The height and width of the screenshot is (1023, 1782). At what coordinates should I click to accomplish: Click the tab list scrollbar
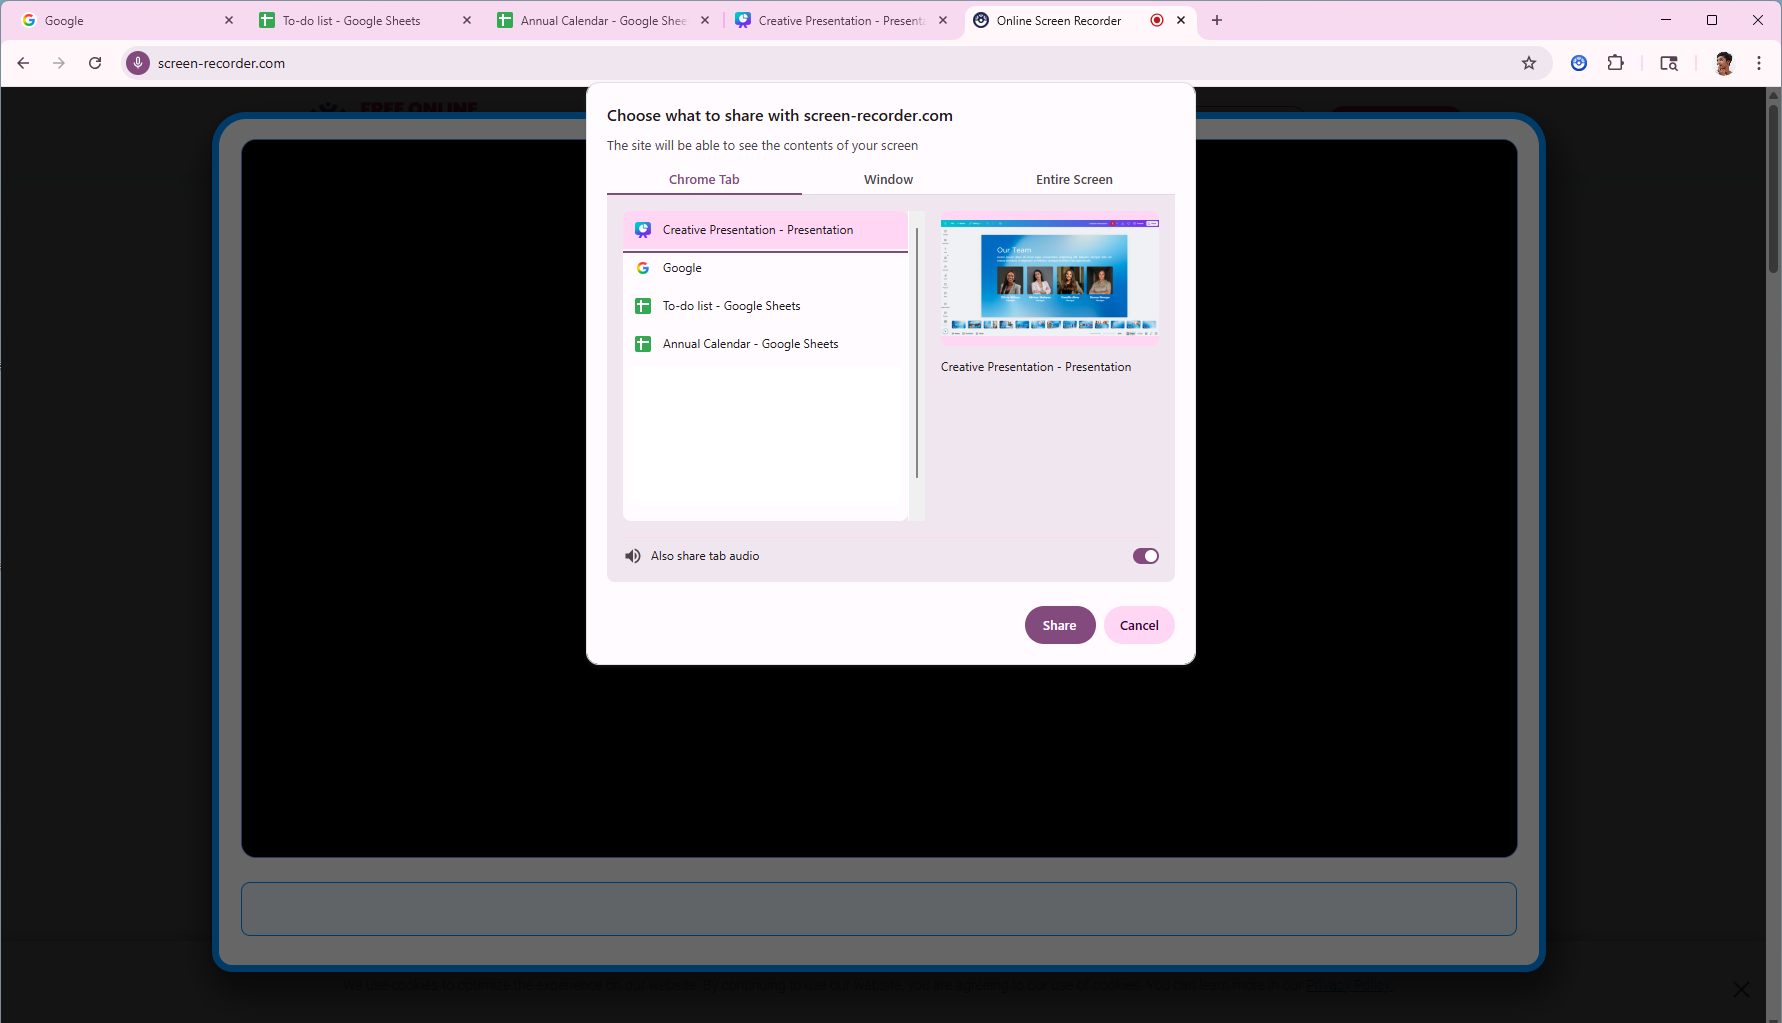tap(917, 352)
